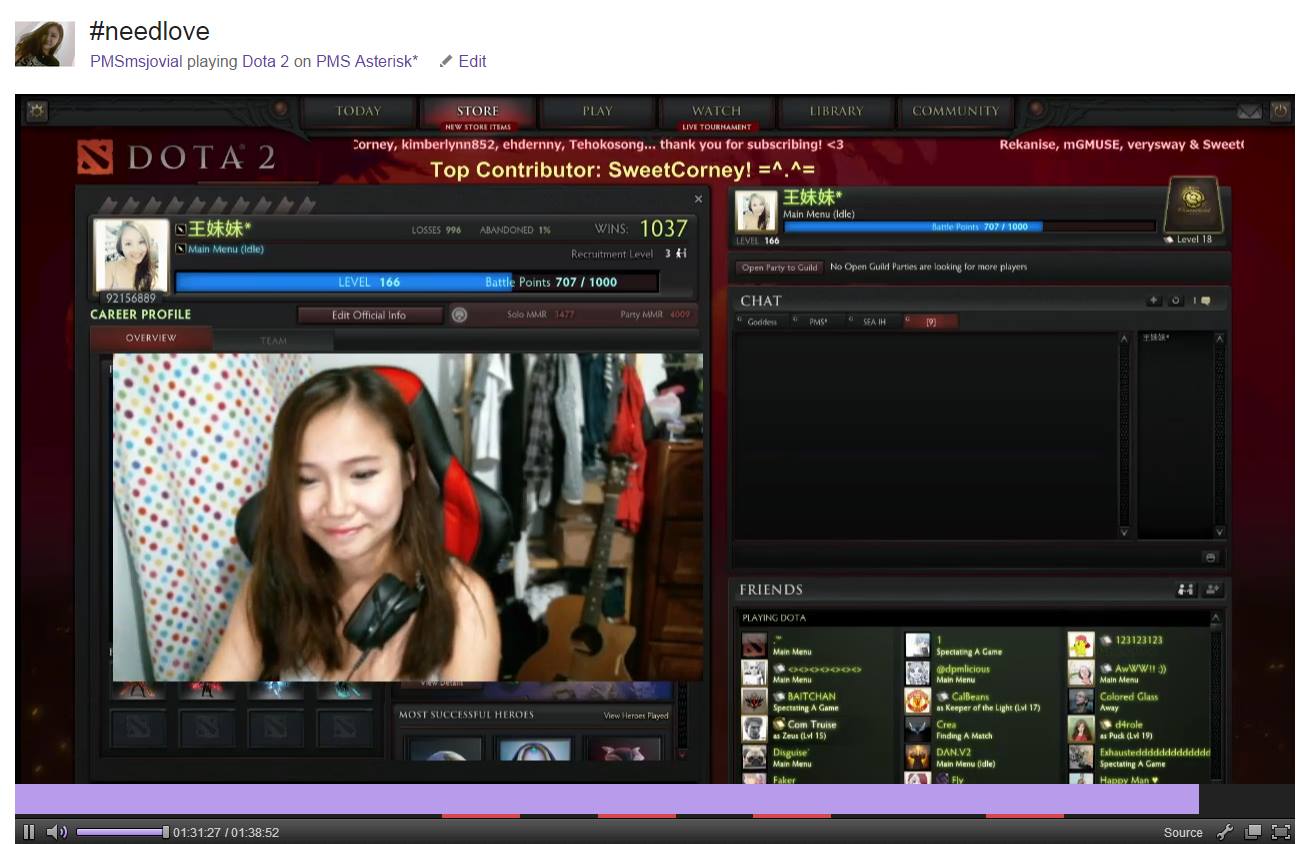This screenshot has width=1299, height=844.
Task: Close the career profile panel
Action: click(x=698, y=199)
